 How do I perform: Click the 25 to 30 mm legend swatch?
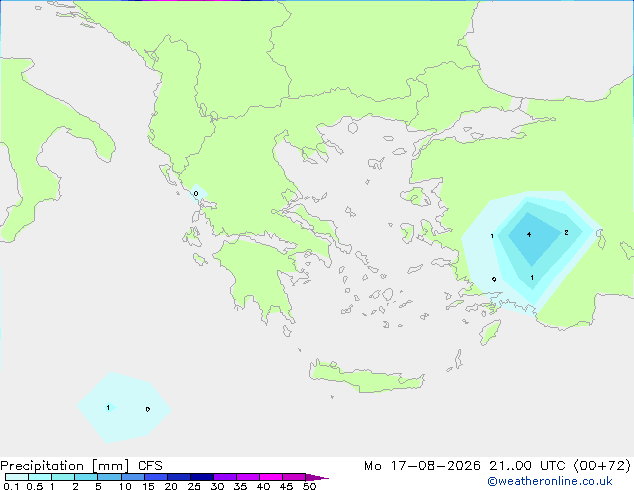(x=201, y=477)
